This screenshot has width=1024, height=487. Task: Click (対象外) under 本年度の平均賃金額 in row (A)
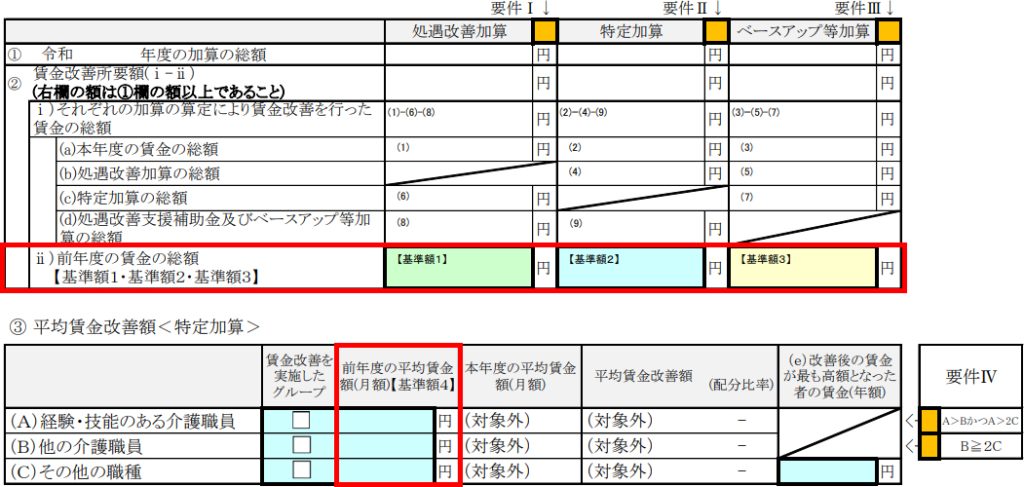tap(496, 422)
